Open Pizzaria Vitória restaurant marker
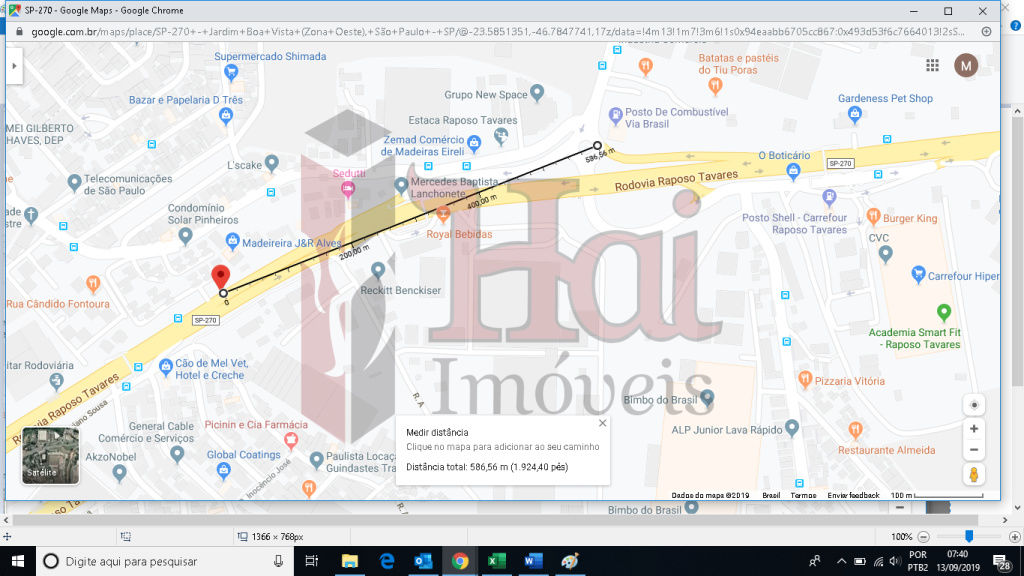Image resolution: width=1024 pixels, height=576 pixels. point(805,379)
